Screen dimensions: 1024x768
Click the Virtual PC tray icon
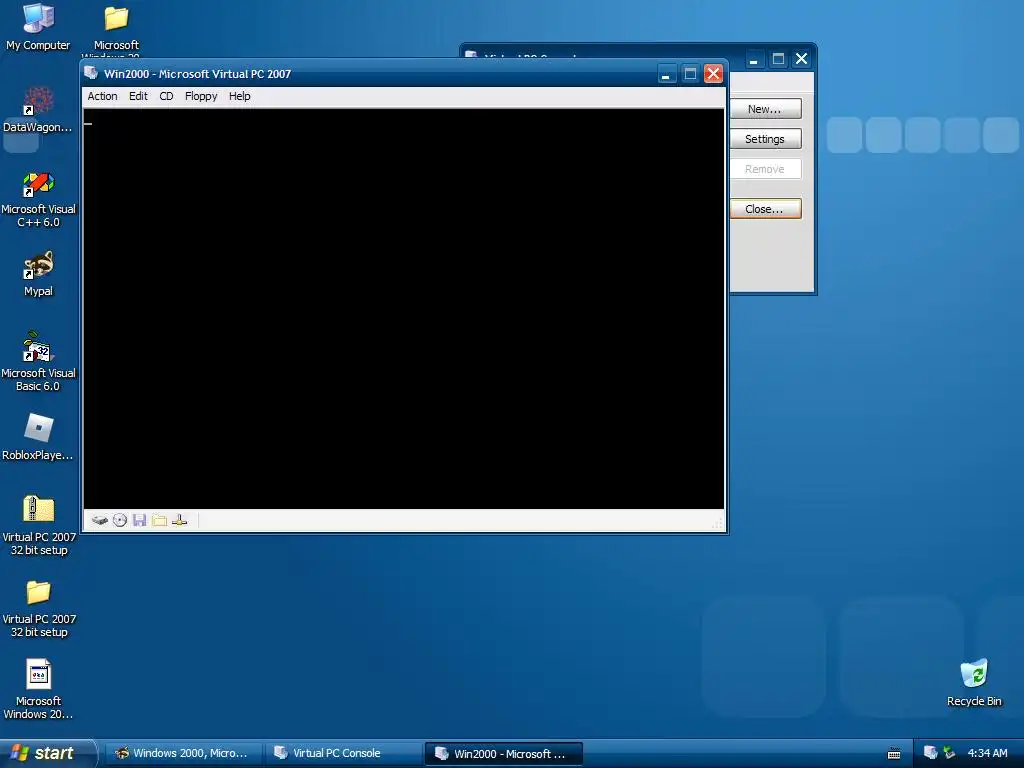click(930, 753)
